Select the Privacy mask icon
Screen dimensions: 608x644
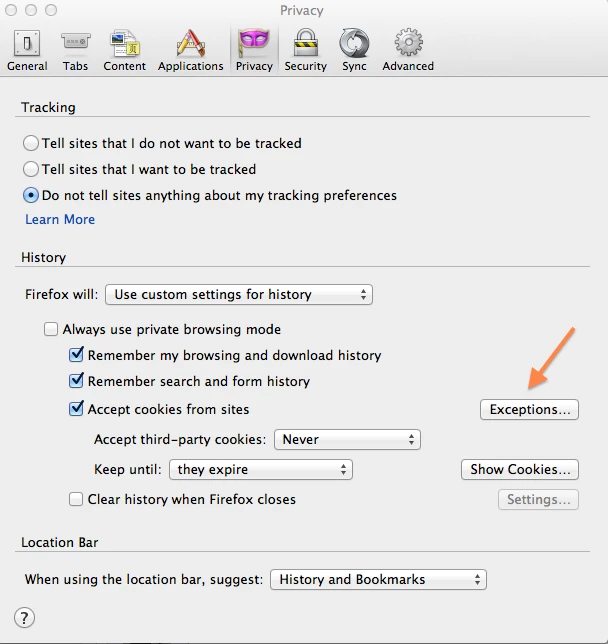pyautogui.click(x=254, y=43)
